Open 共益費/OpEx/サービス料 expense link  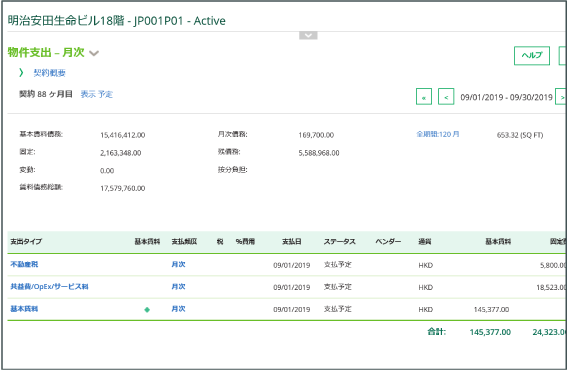(x=49, y=287)
